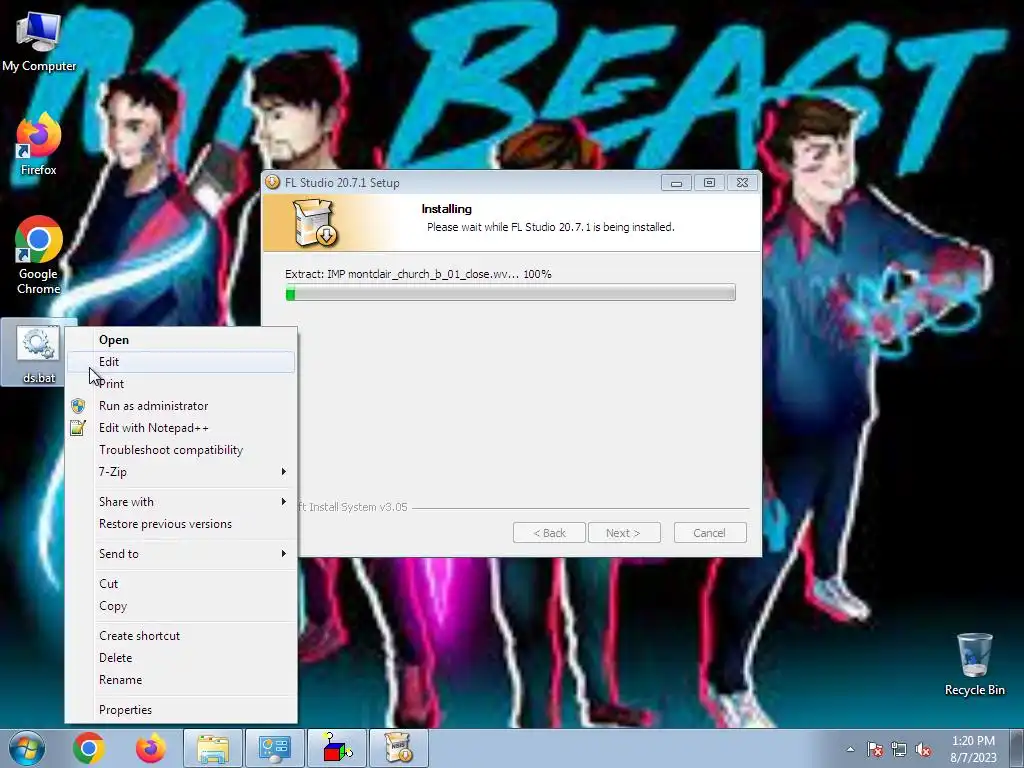Screen dimensions: 1024x768
Task: Launch Chrome from the taskbar
Action: point(89,748)
